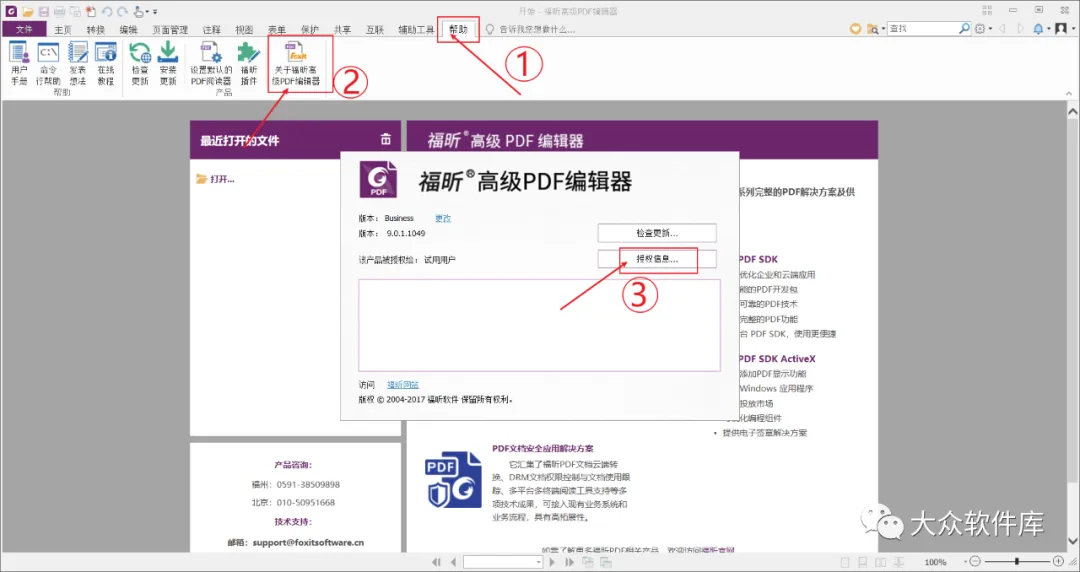Click the folder search icon beside the find box
Viewport: 1080px width, 572px height.
872,29
